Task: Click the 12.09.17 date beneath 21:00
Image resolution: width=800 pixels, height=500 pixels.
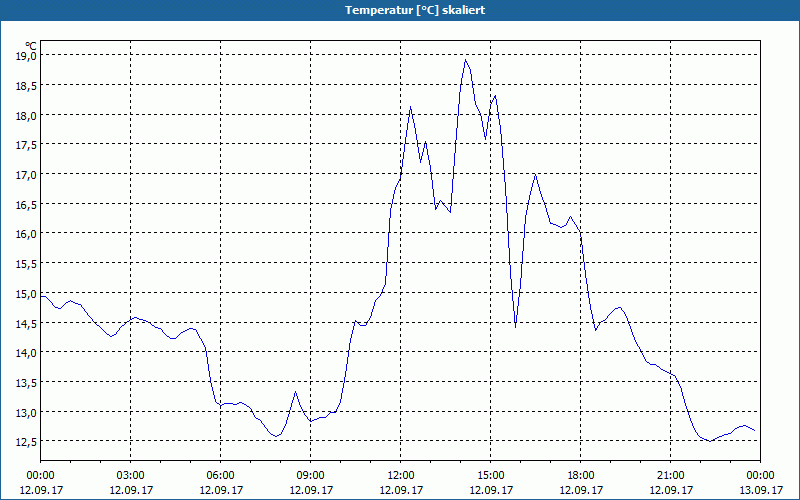Action: [670, 490]
